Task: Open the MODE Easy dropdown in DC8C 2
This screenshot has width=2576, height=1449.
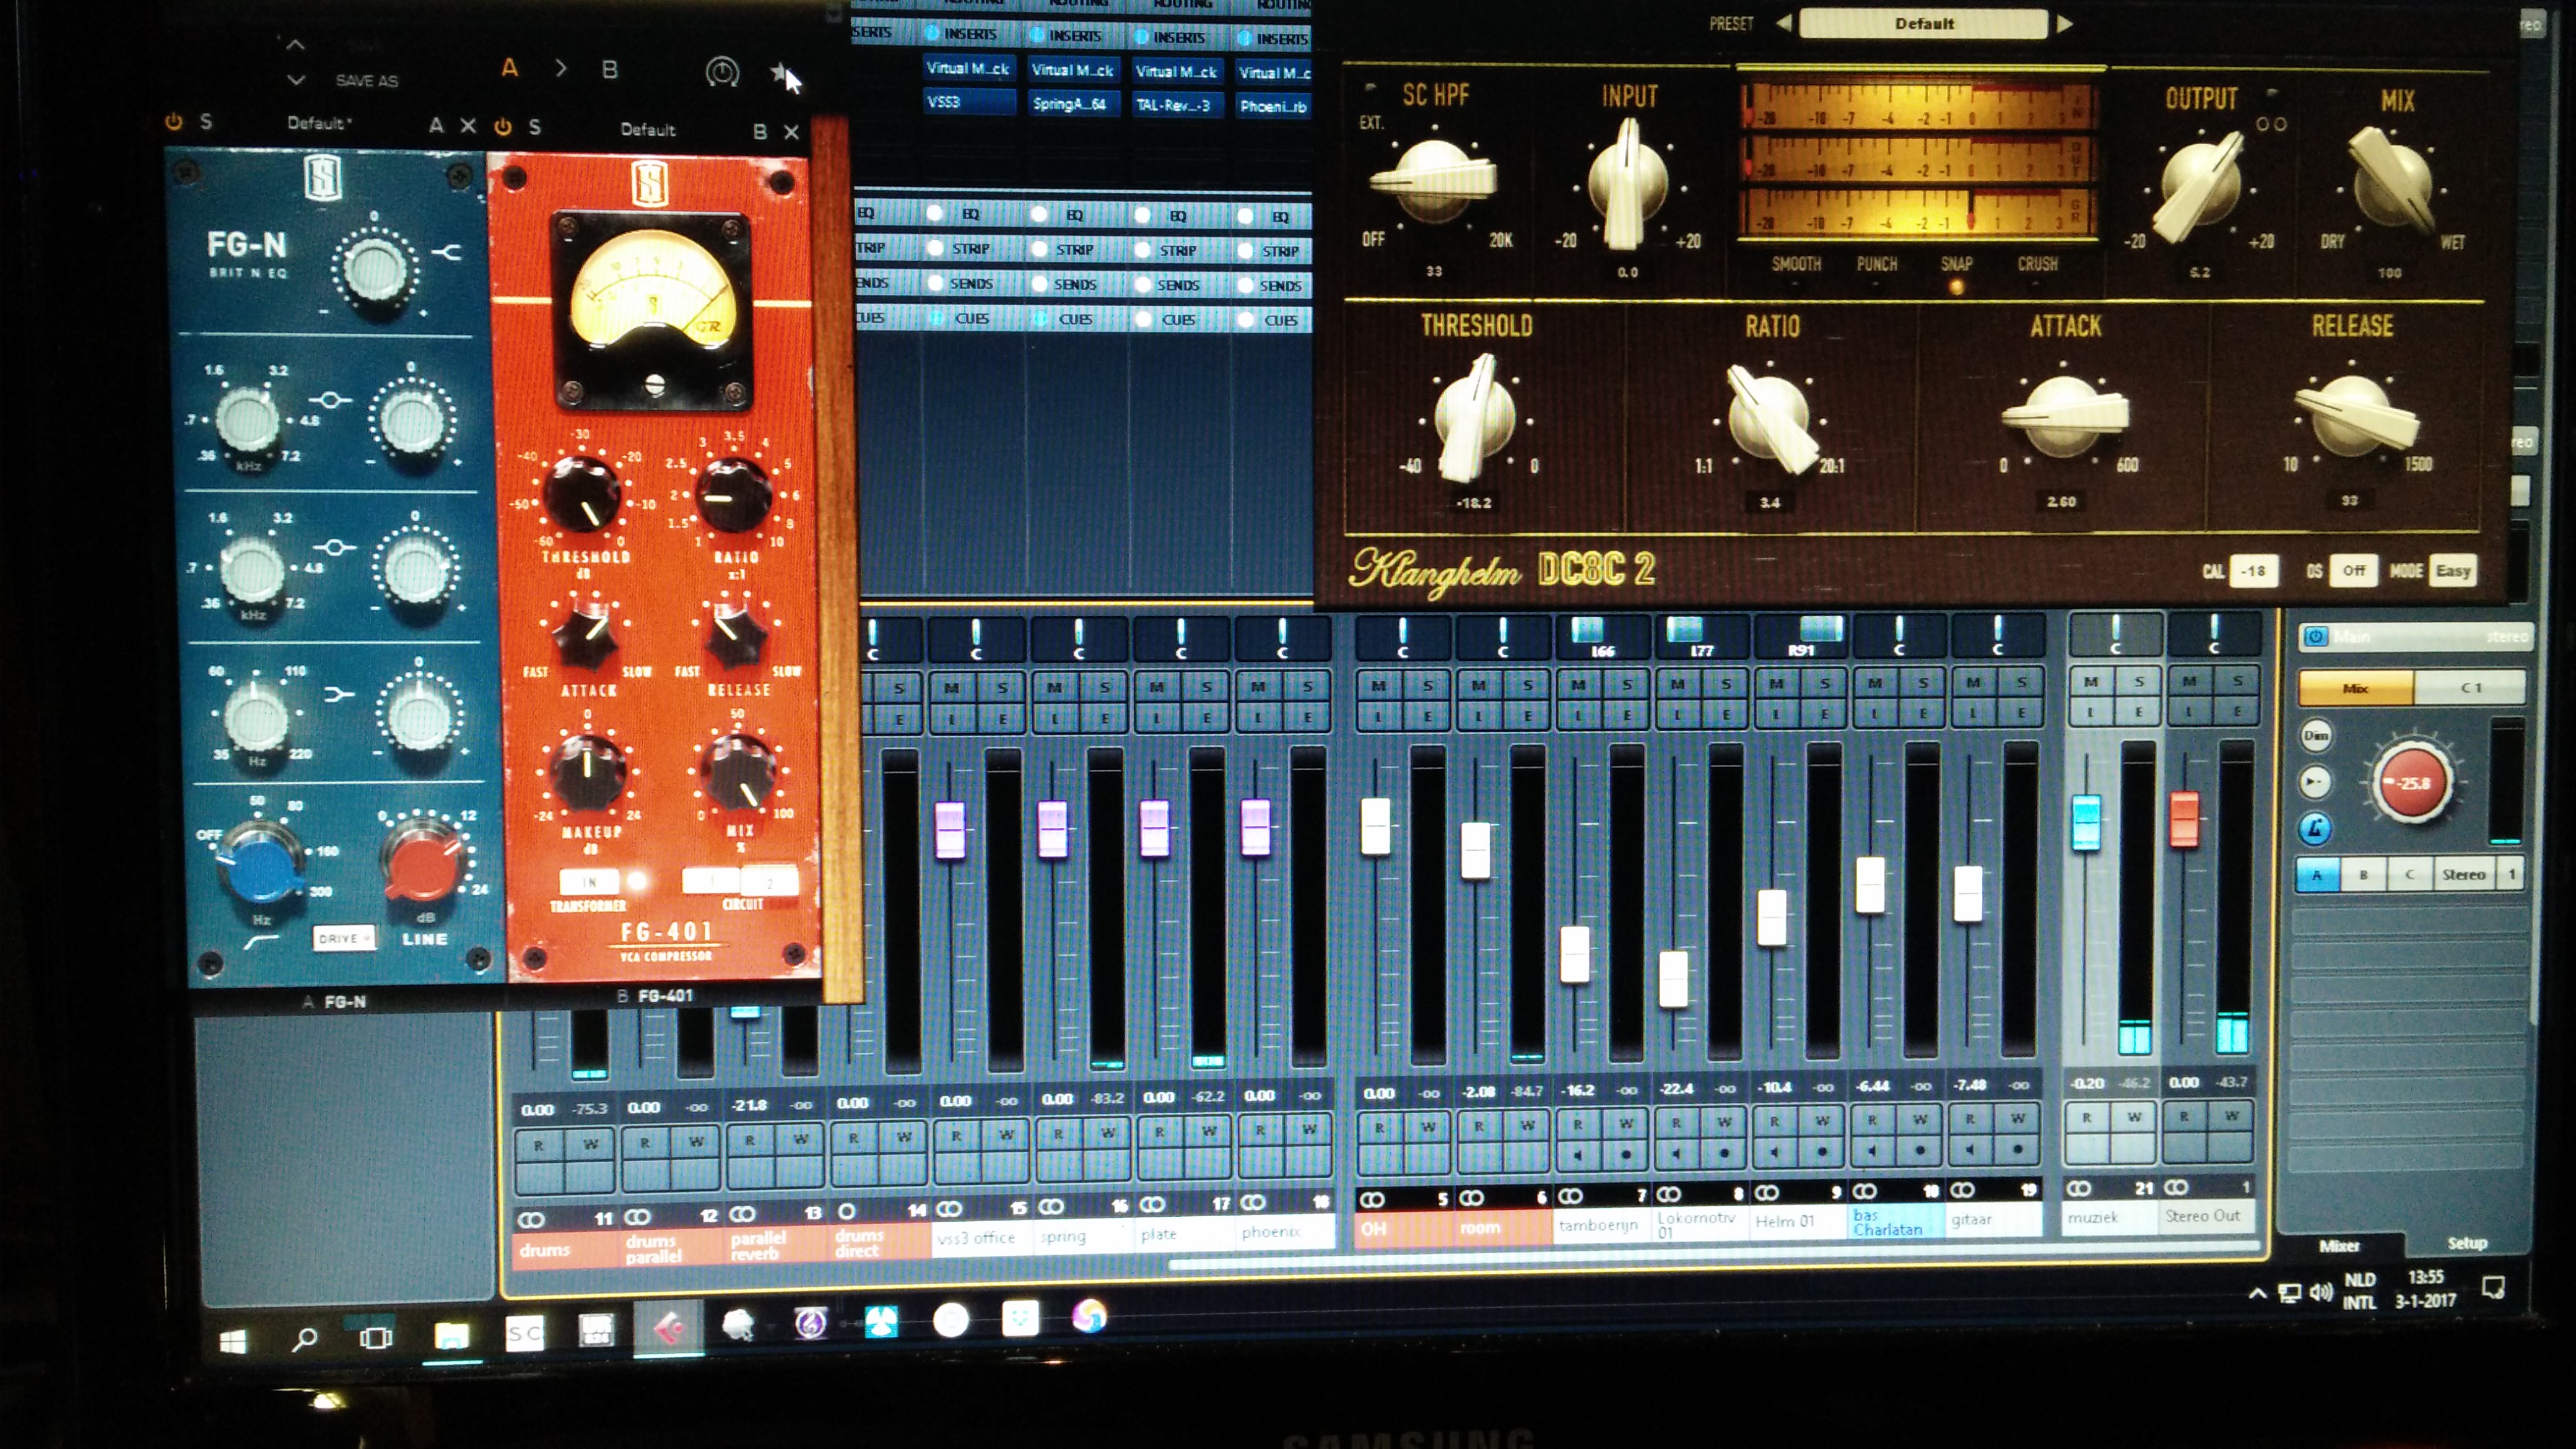Action: pyautogui.click(x=2453, y=570)
